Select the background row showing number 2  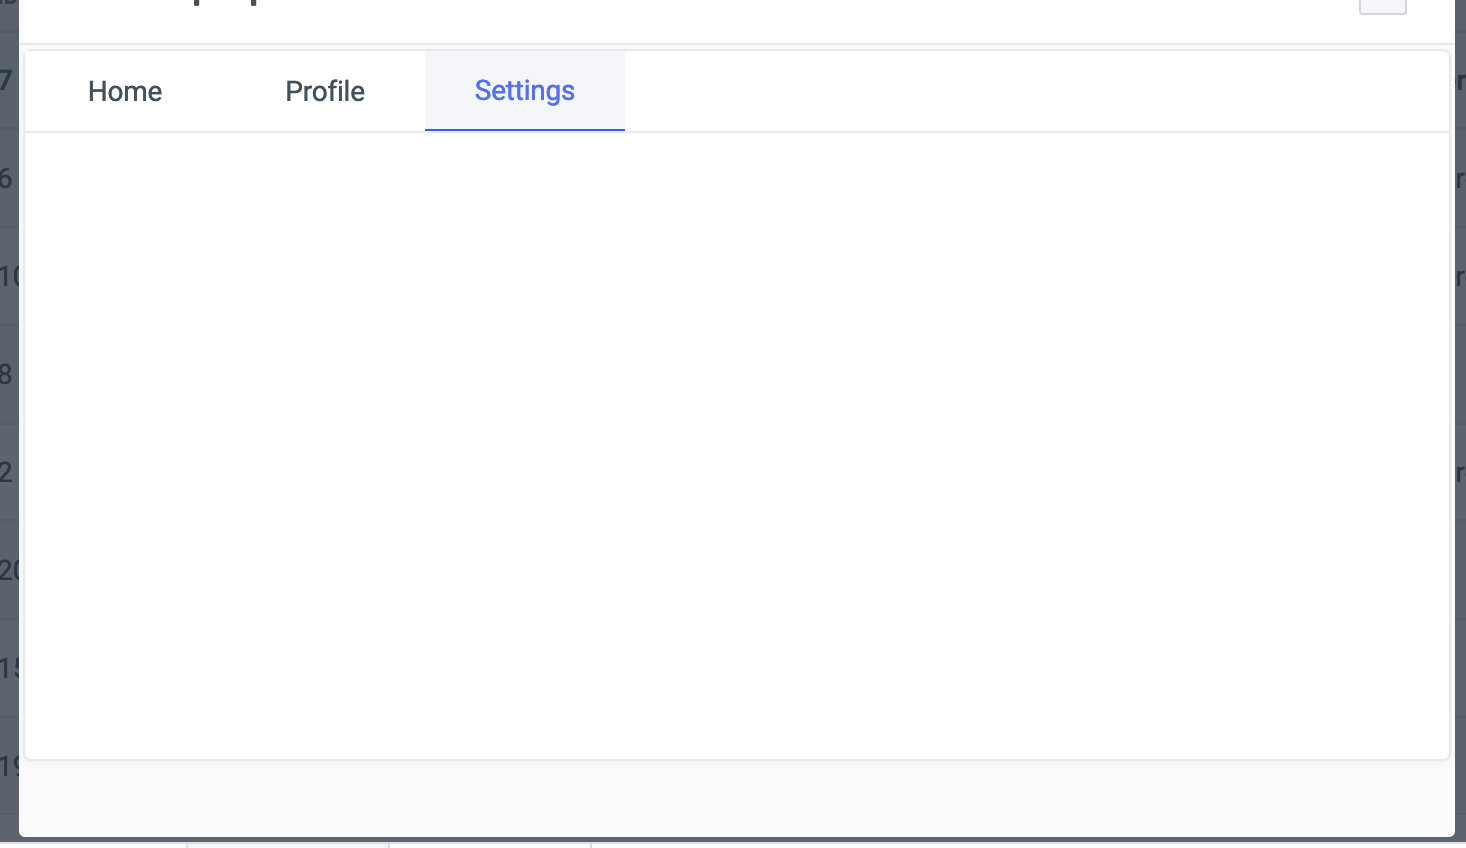pos(8,472)
